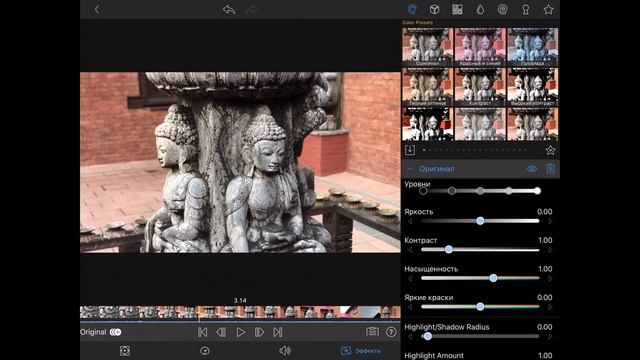The height and width of the screenshot is (360, 640).
Task: Open the Distort spiral effects tab
Action: [502, 9]
